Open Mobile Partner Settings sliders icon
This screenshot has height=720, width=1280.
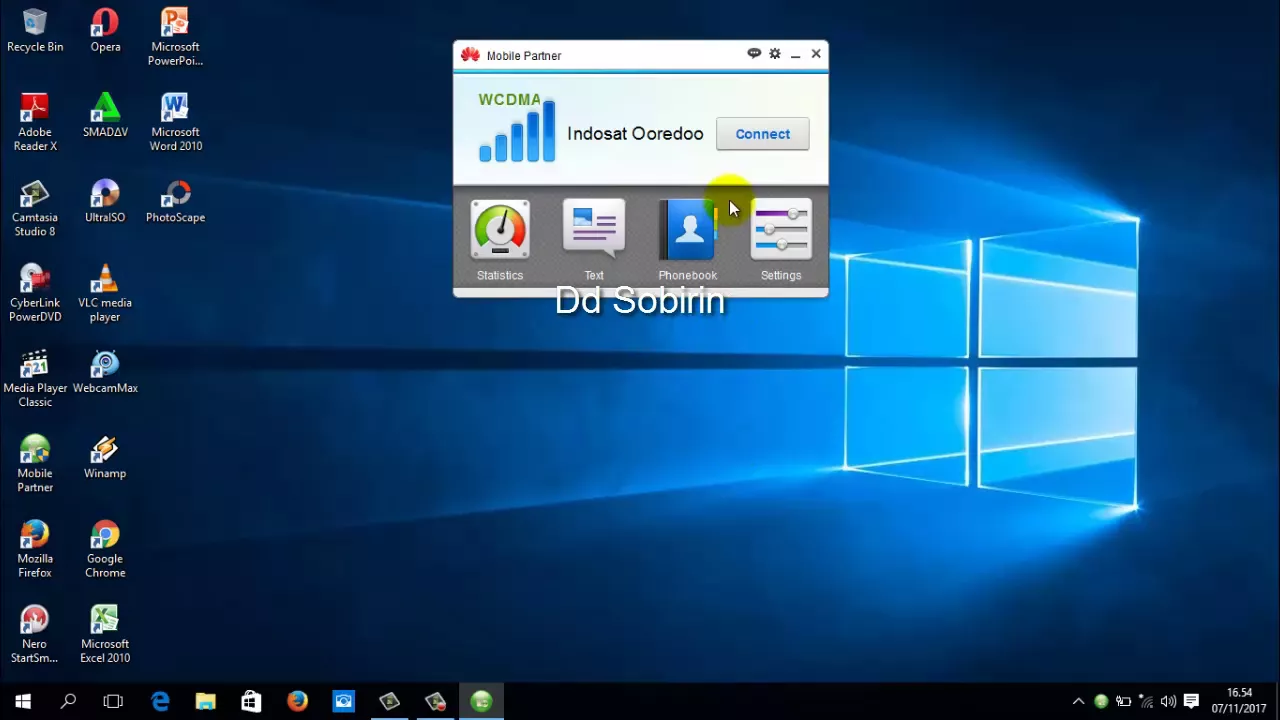point(781,241)
